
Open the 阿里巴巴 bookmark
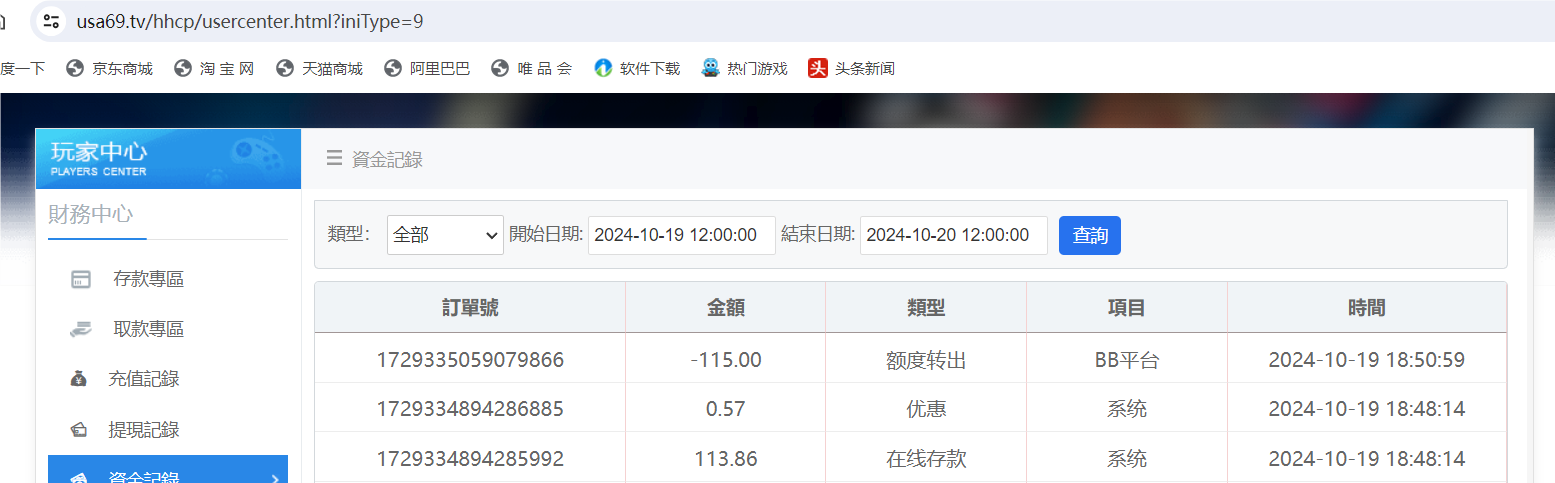427,69
